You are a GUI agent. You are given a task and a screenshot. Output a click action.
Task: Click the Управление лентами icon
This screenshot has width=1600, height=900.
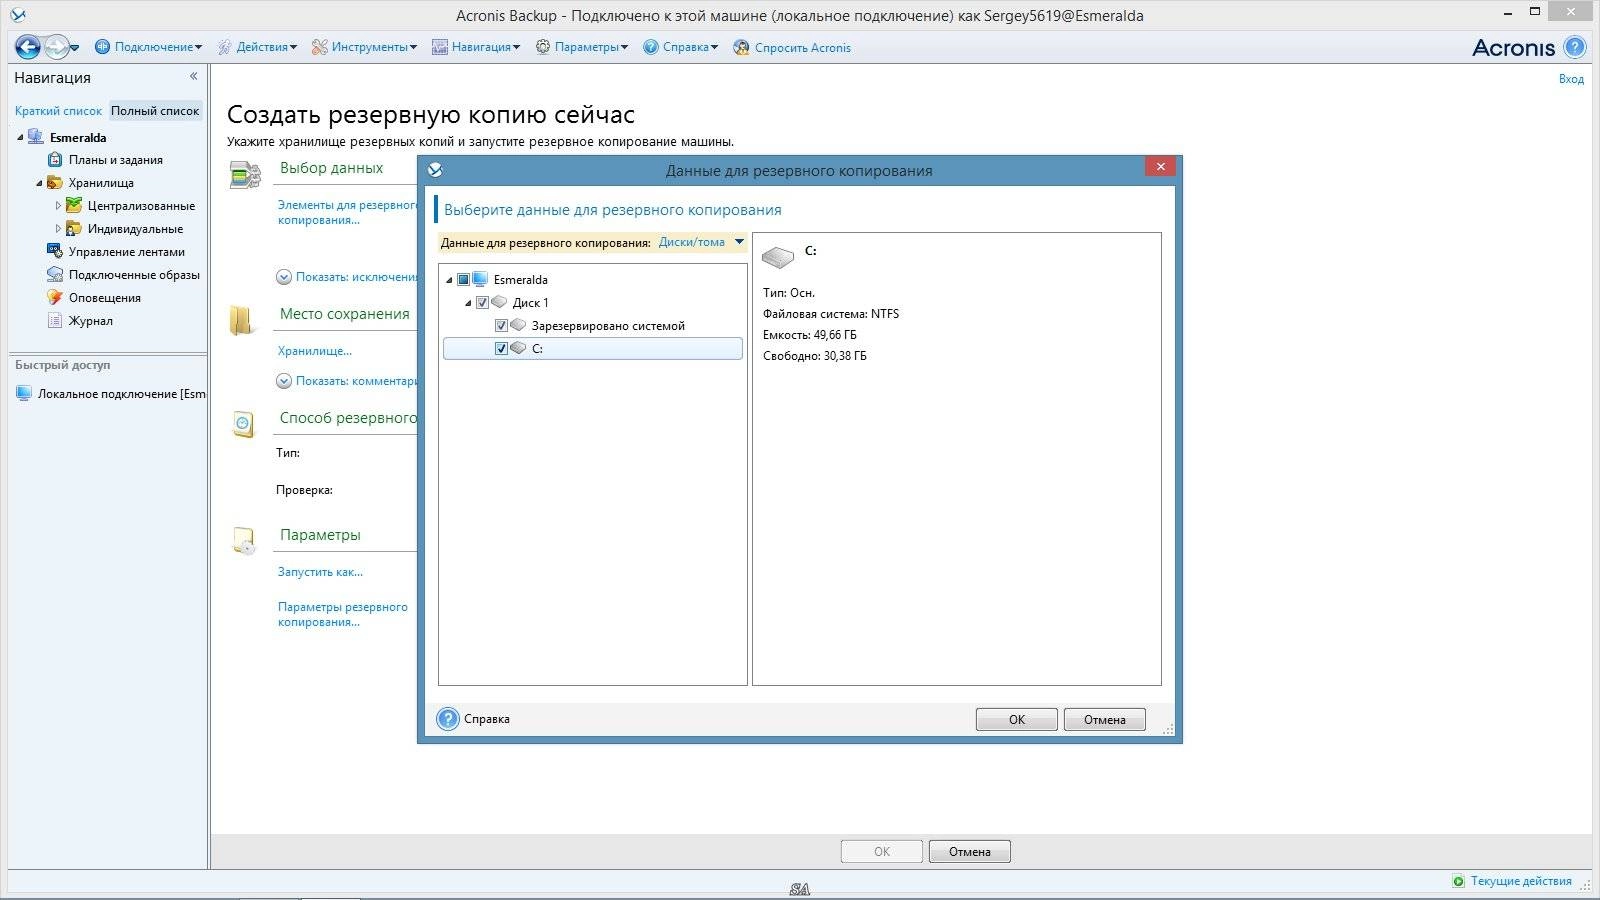pyautogui.click(x=55, y=251)
